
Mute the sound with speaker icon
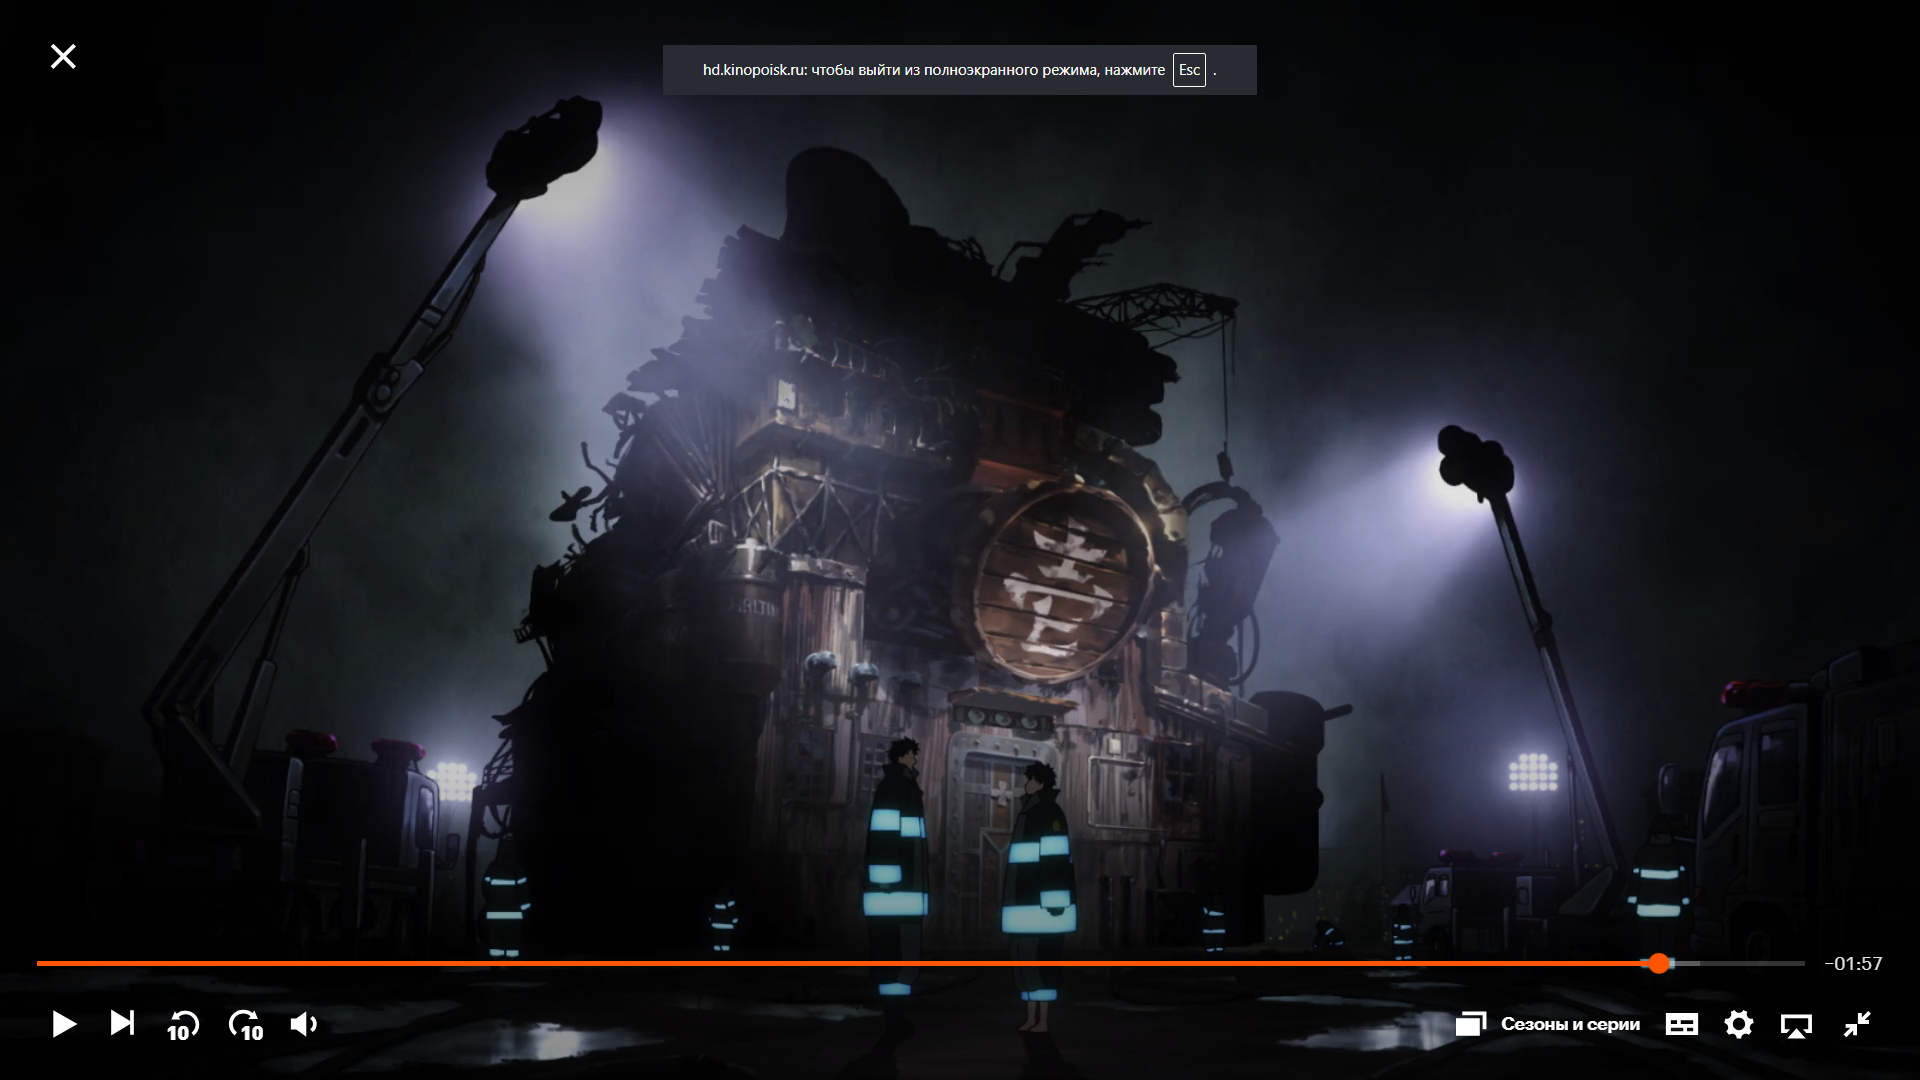pyautogui.click(x=303, y=1024)
